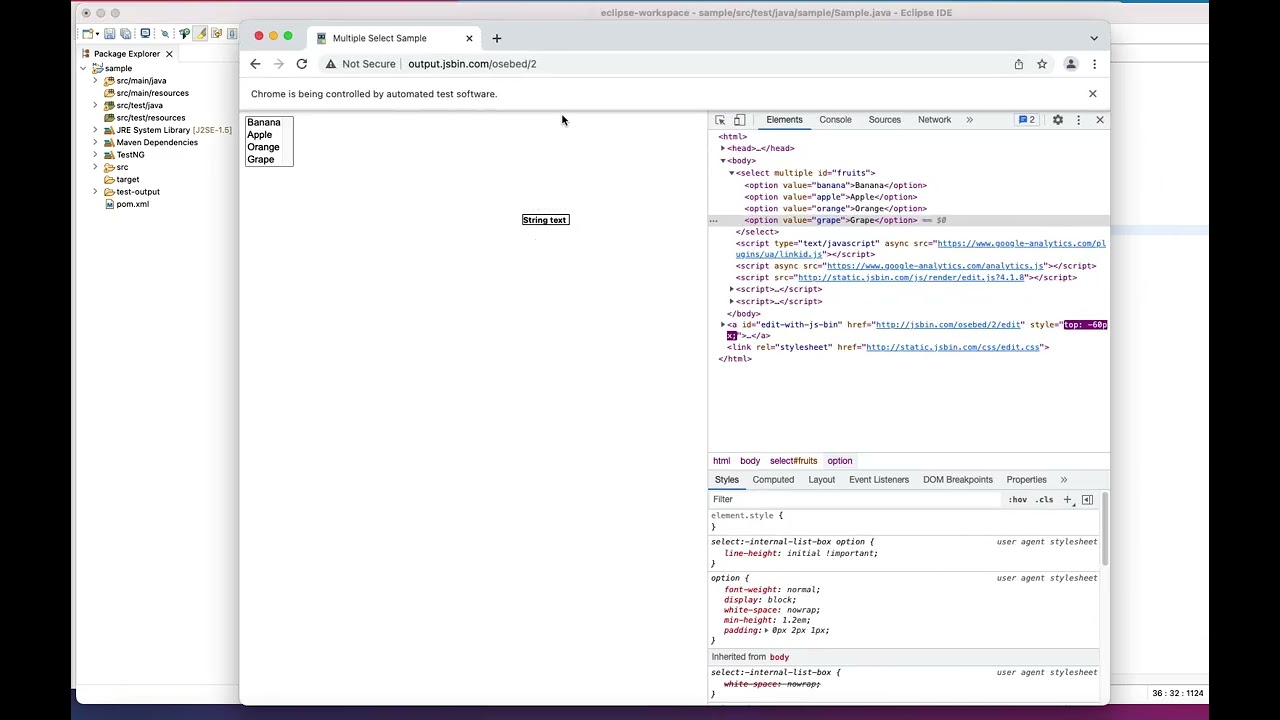Close the Package Explorer view tab

[x=169, y=54]
